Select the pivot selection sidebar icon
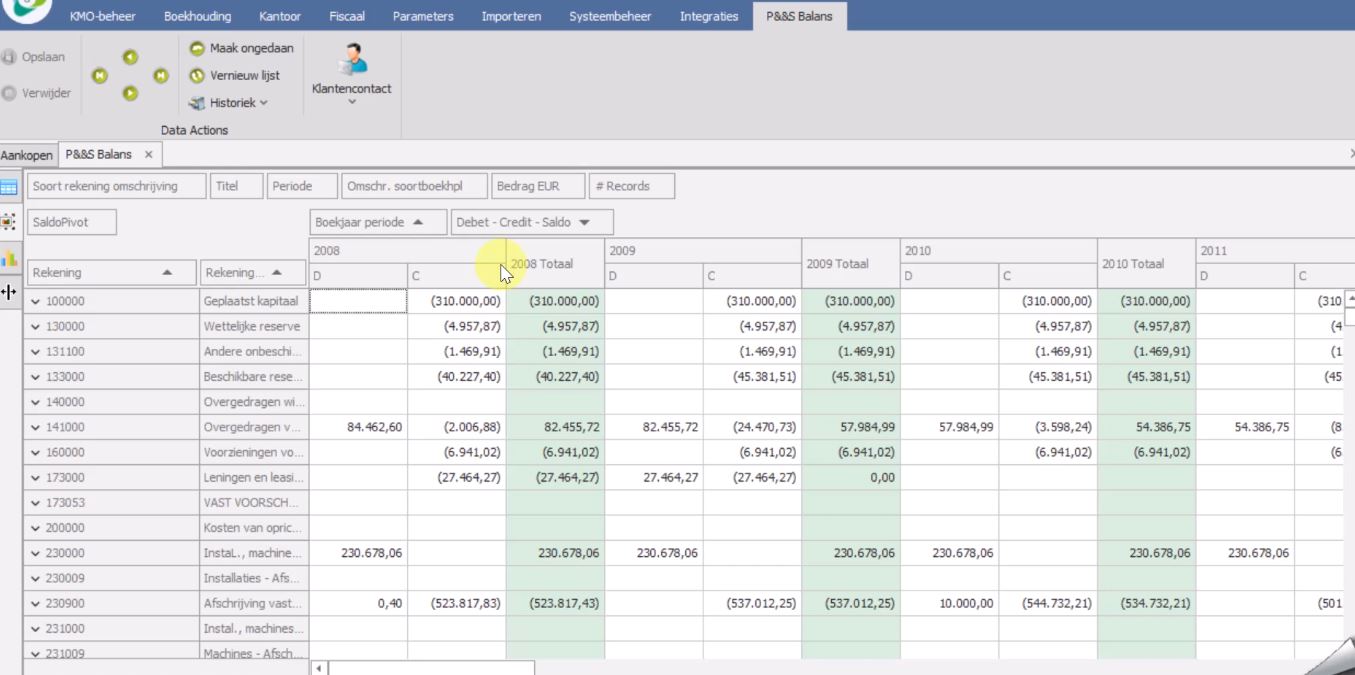 10,222
